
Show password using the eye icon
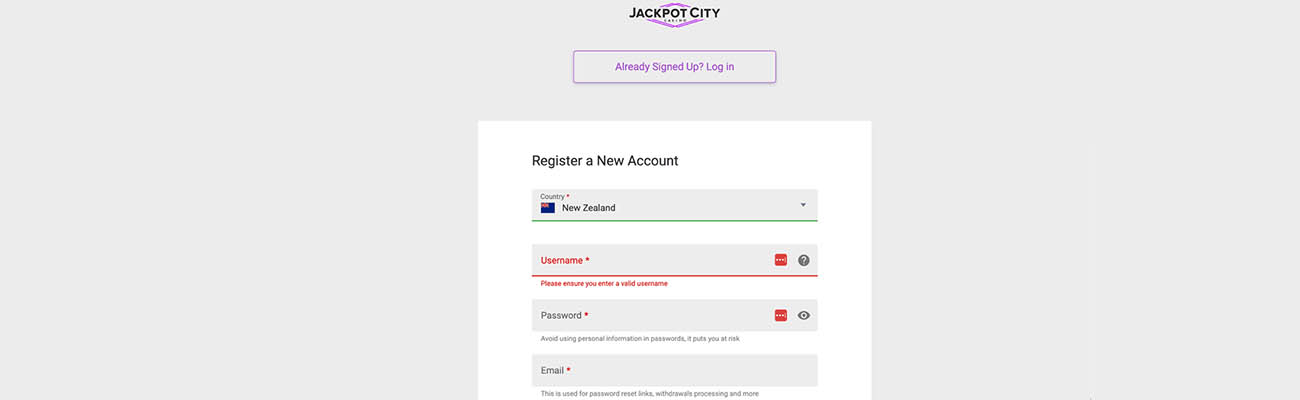[803, 315]
